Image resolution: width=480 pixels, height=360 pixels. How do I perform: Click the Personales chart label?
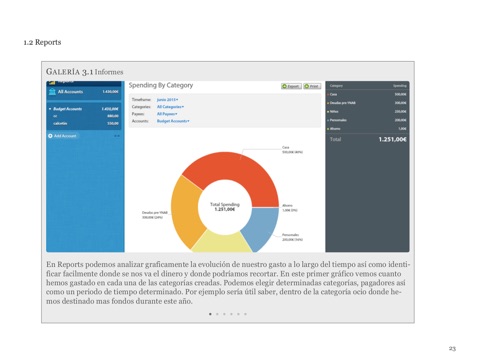[292, 237]
